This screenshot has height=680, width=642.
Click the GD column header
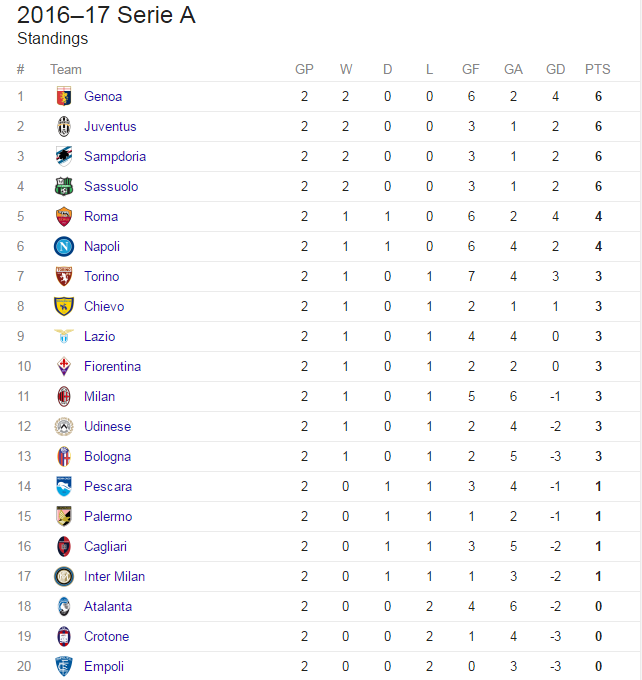click(x=555, y=69)
